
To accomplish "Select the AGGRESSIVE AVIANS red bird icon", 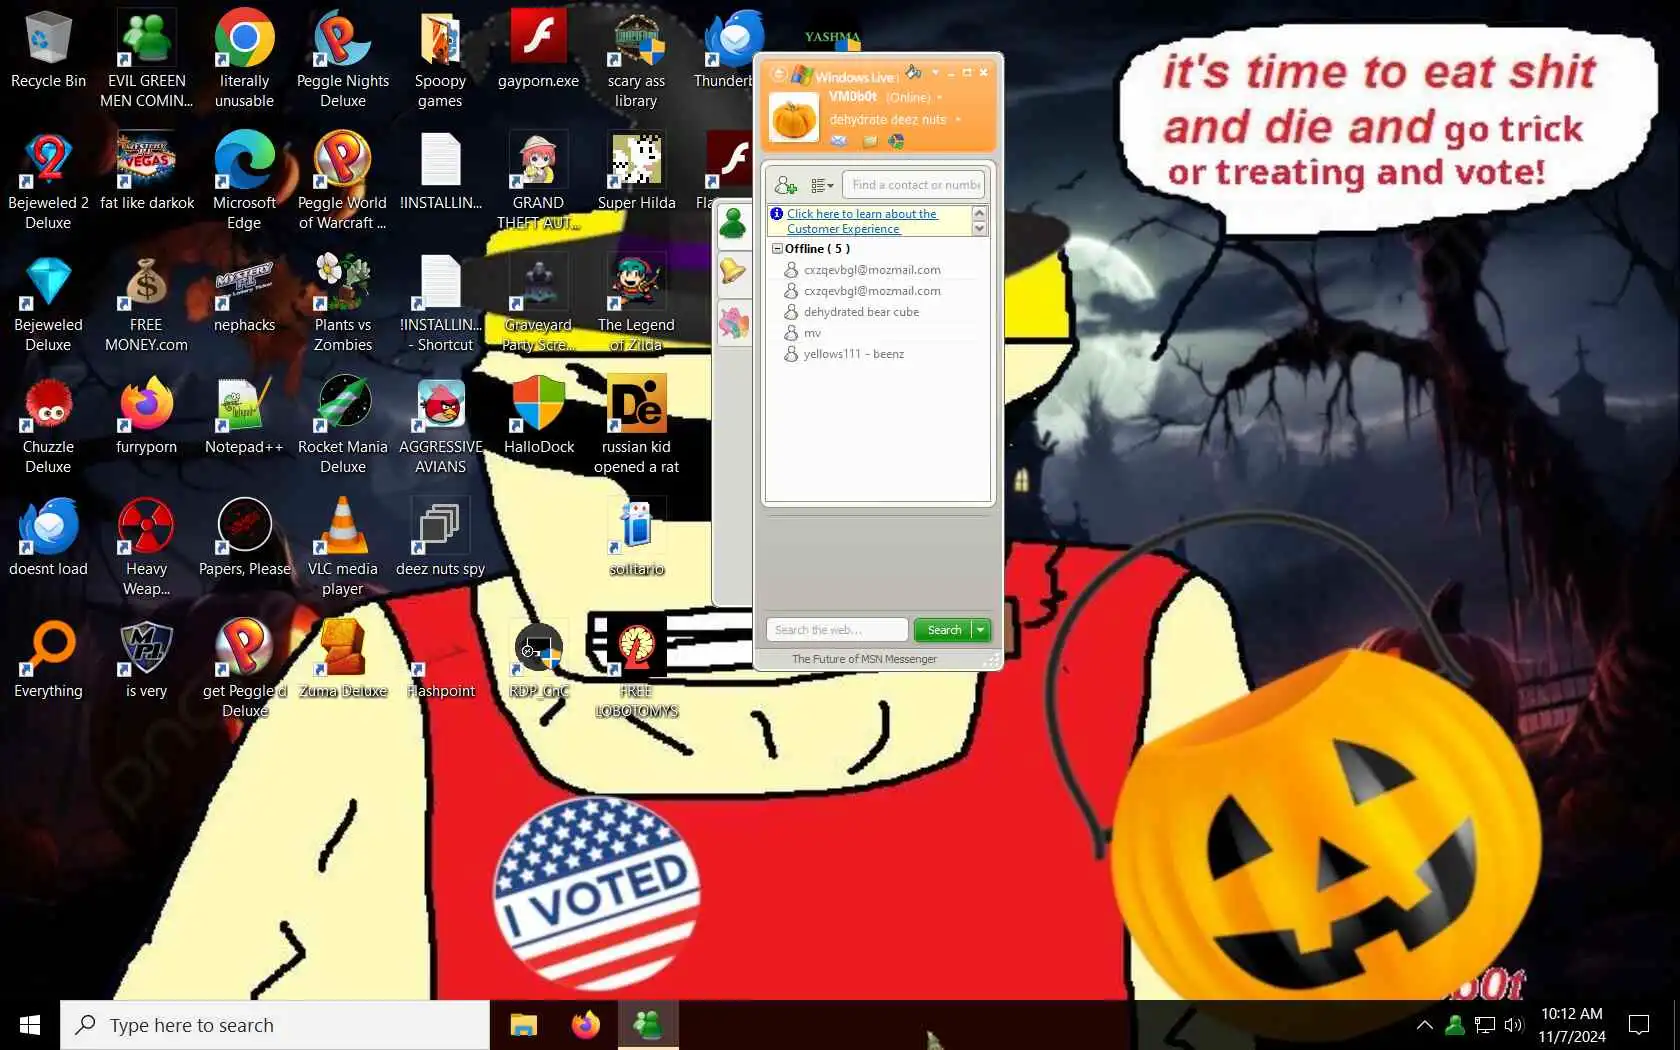I will 440,424.
